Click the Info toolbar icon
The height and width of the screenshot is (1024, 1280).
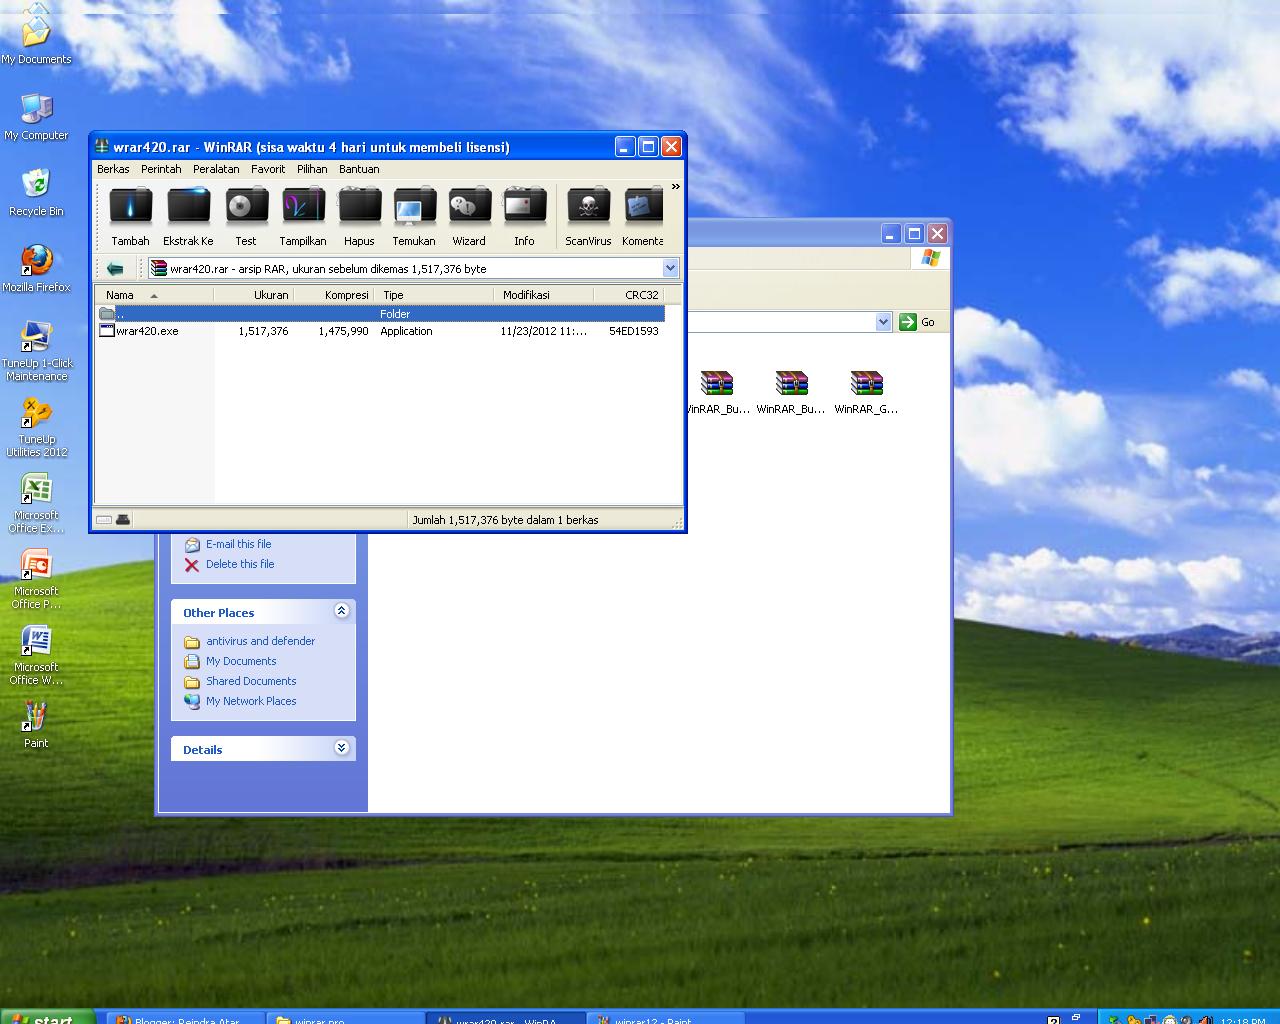pyautogui.click(x=524, y=216)
